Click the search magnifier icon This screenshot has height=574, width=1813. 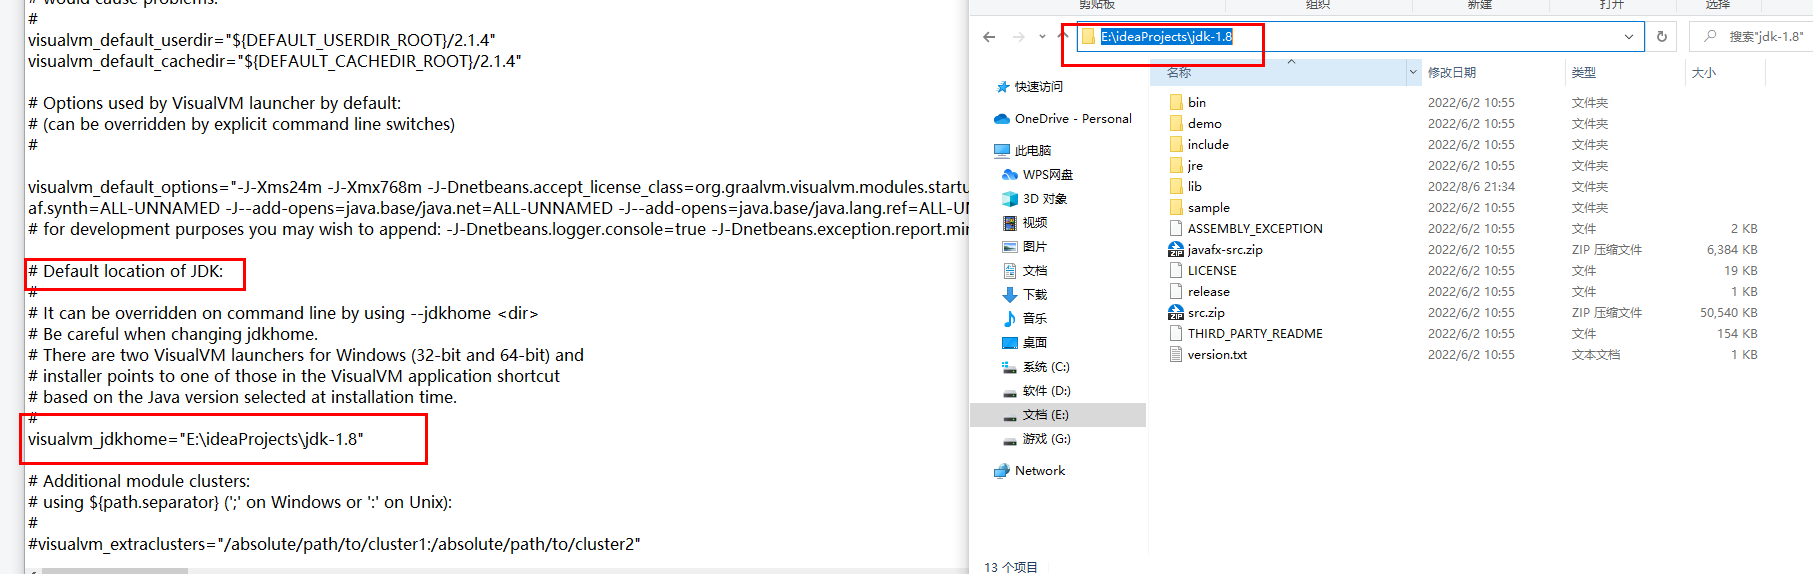pos(1711,36)
